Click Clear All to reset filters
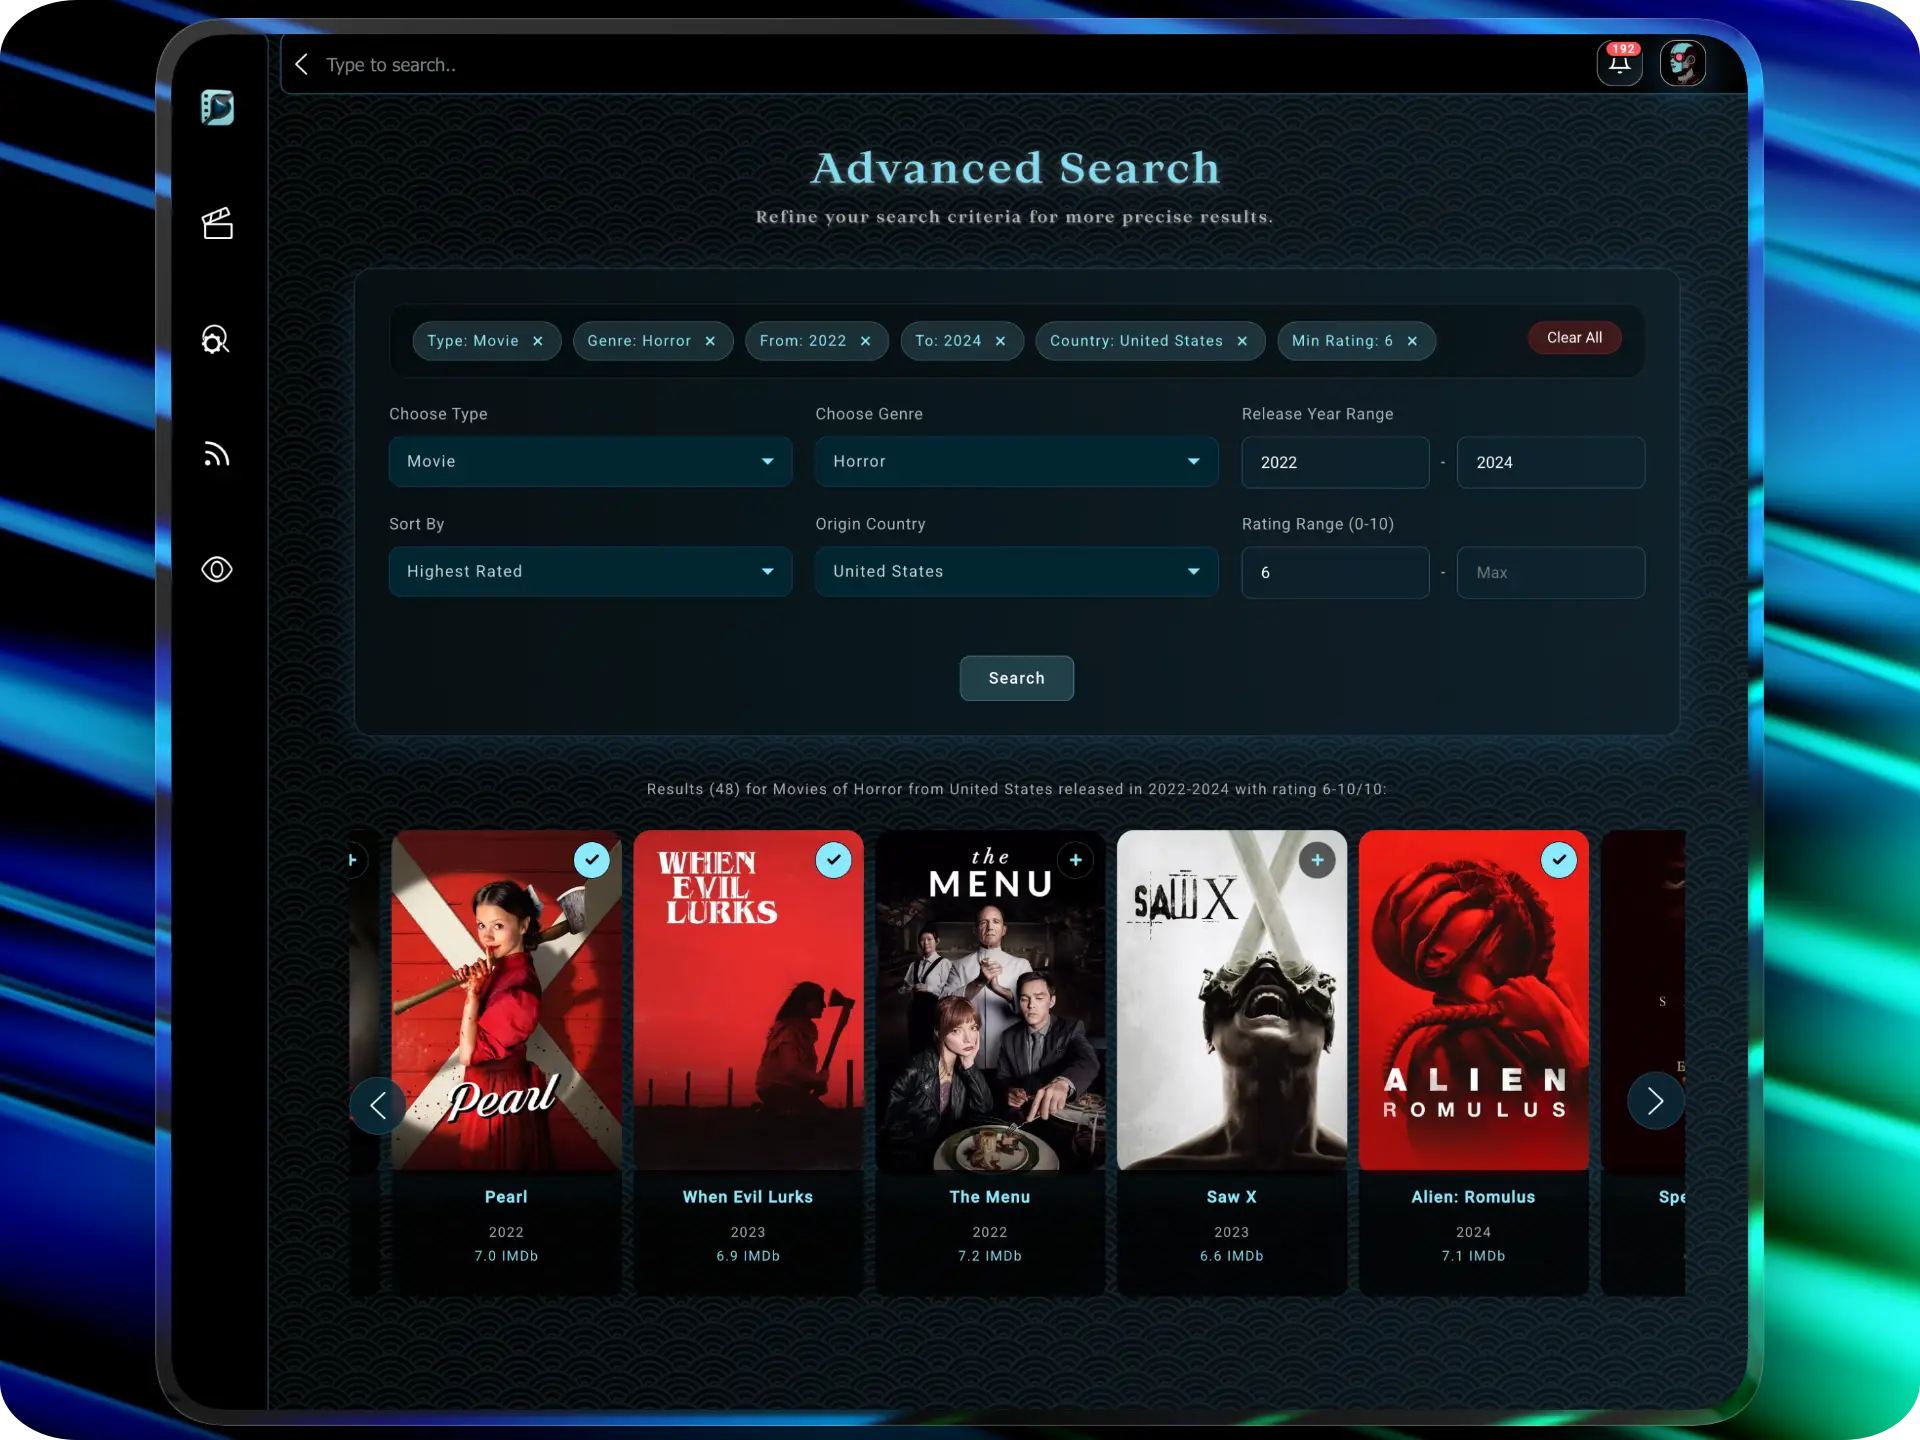Viewport: 1920px width, 1440px height. pos(1574,337)
